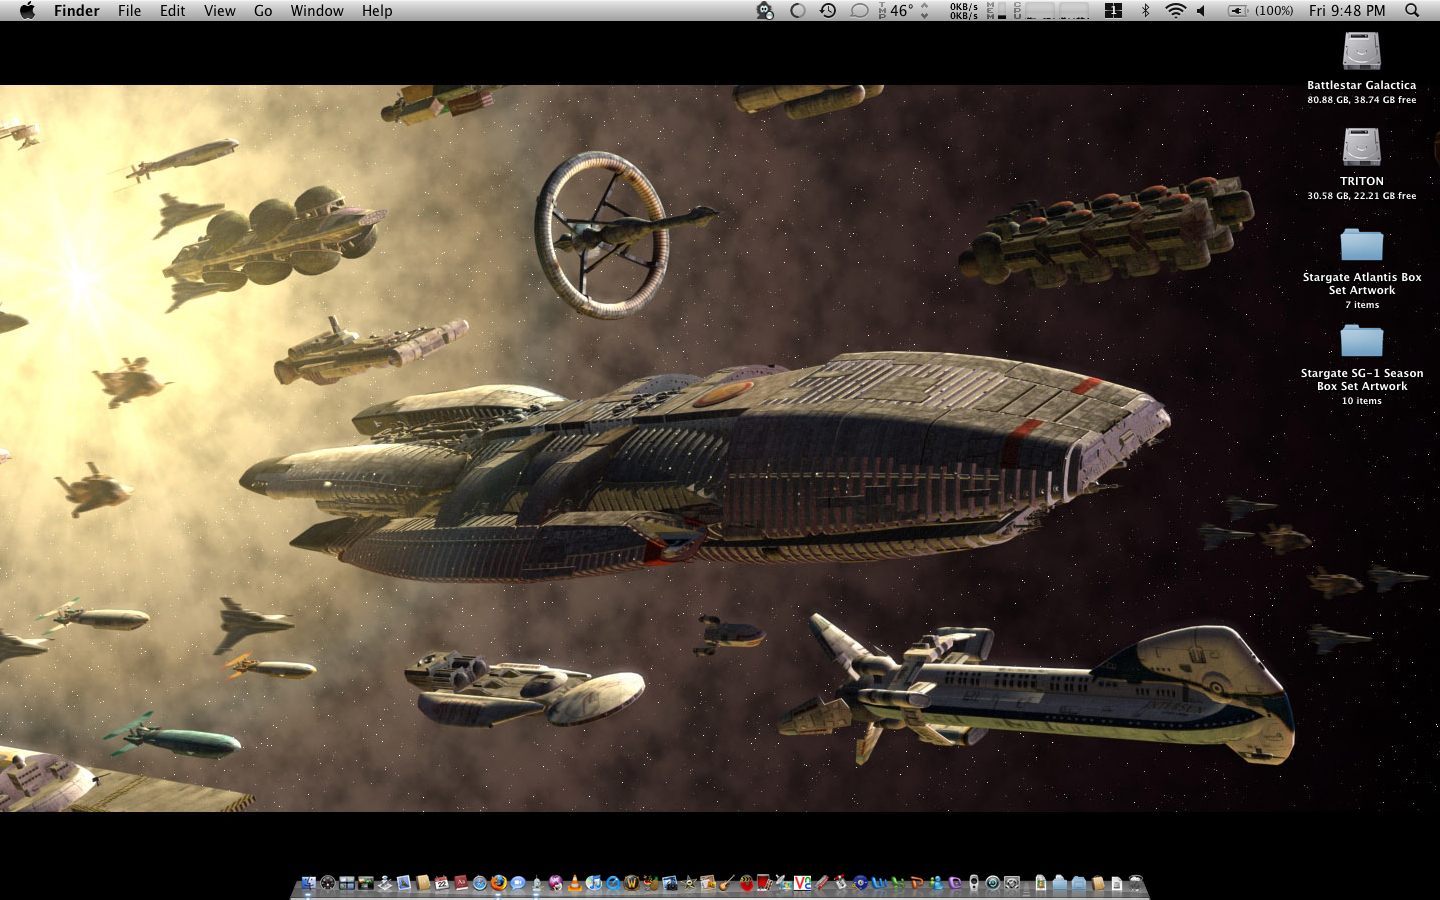Image resolution: width=1440 pixels, height=900 pixels.
Task: Open Microsoft Messenger from the Dock
Action: [x=936, y=883]
